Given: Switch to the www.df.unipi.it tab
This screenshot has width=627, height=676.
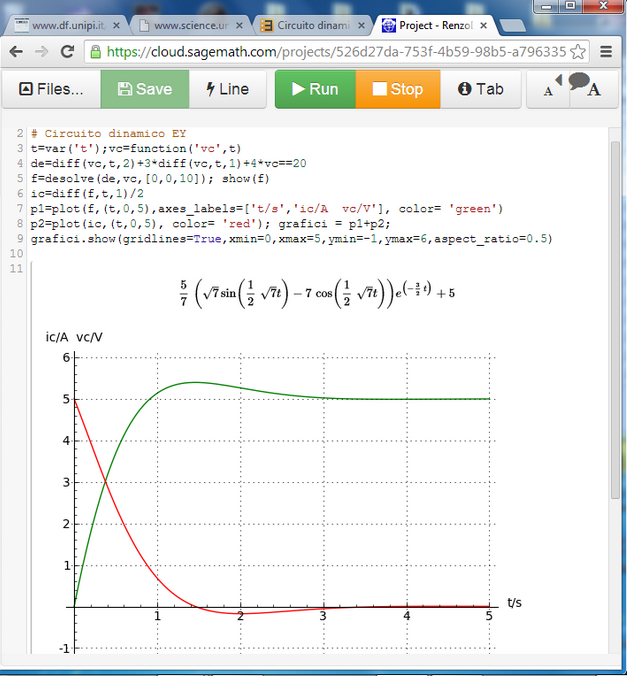Looking at the screenshot, I should pyautogui.click(x=68, y=25).
